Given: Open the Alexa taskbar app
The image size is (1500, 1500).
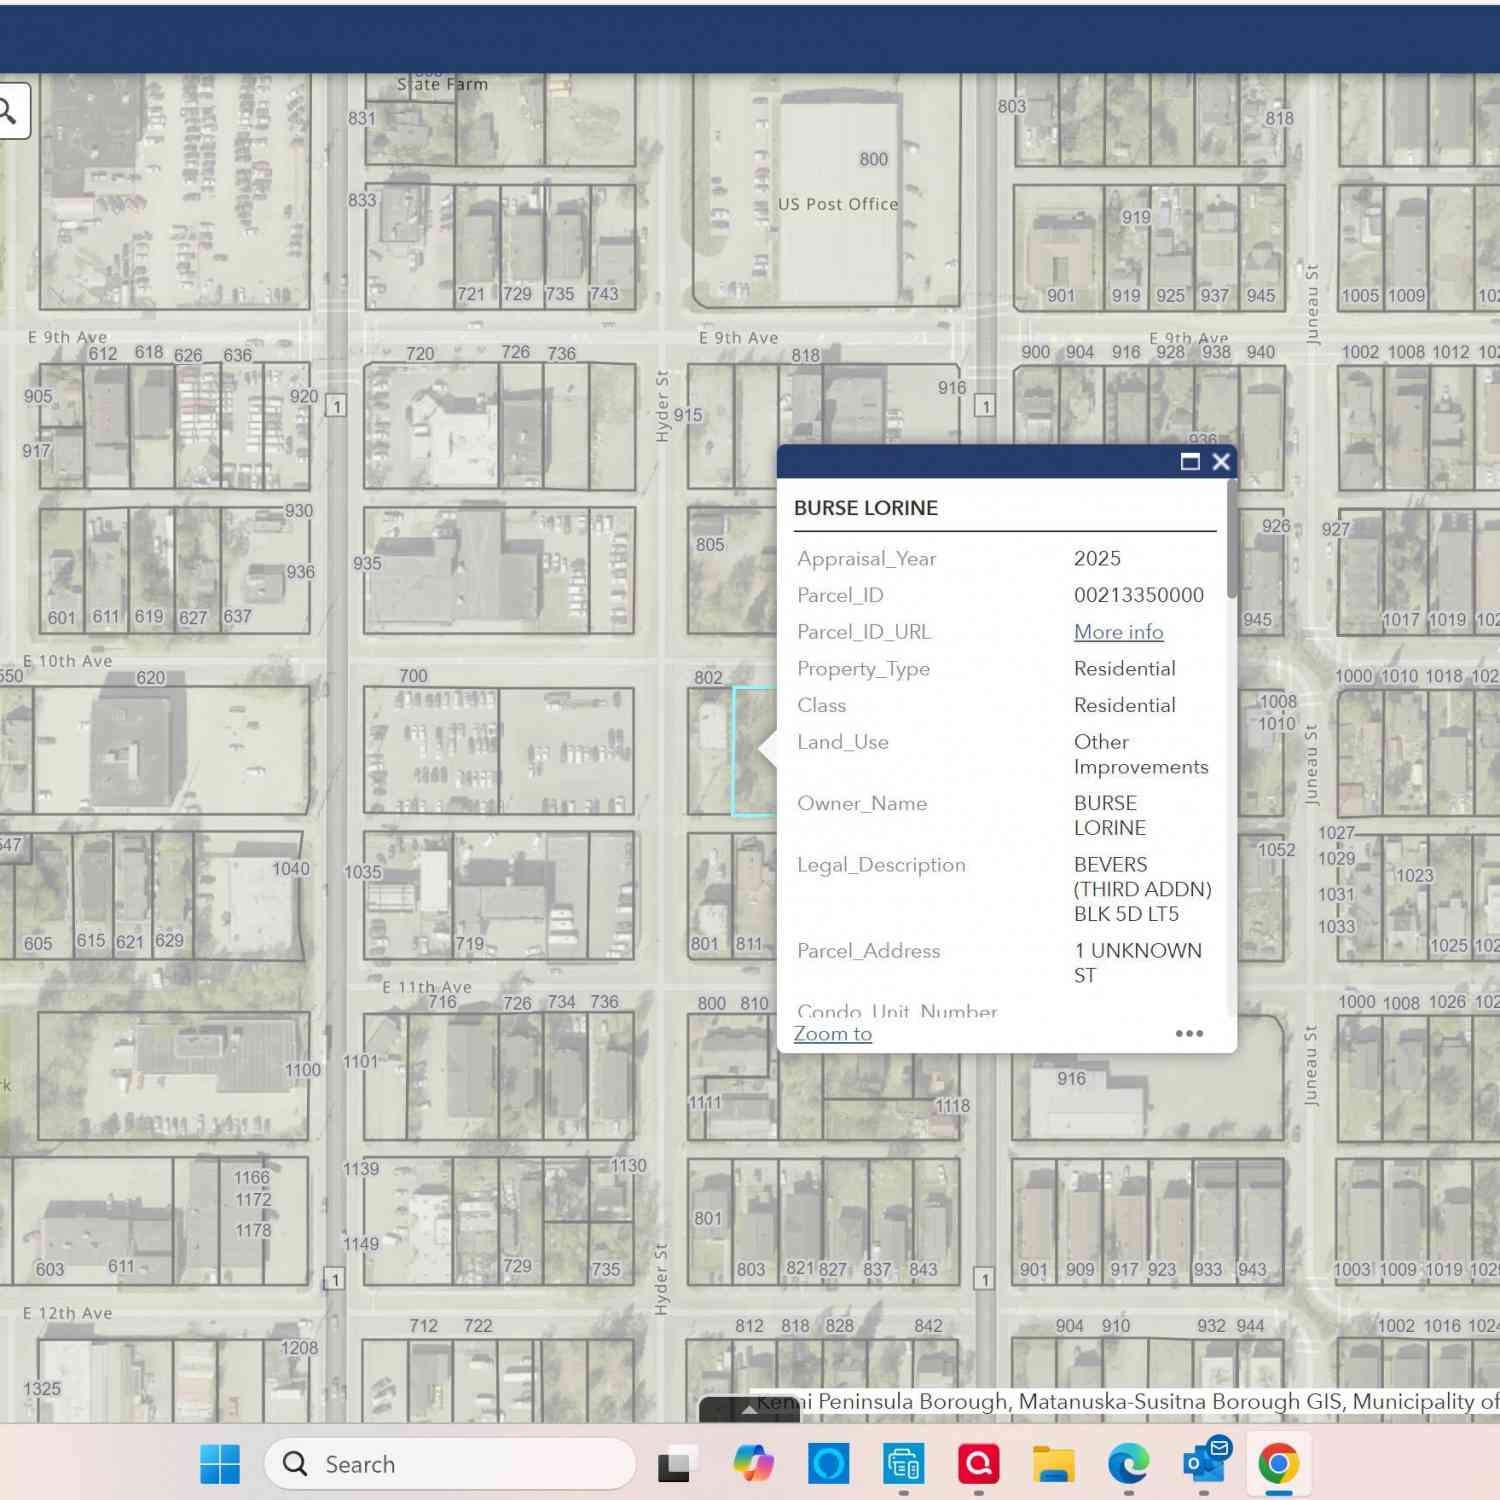Looking at the screenshot, I should 828,1464.
